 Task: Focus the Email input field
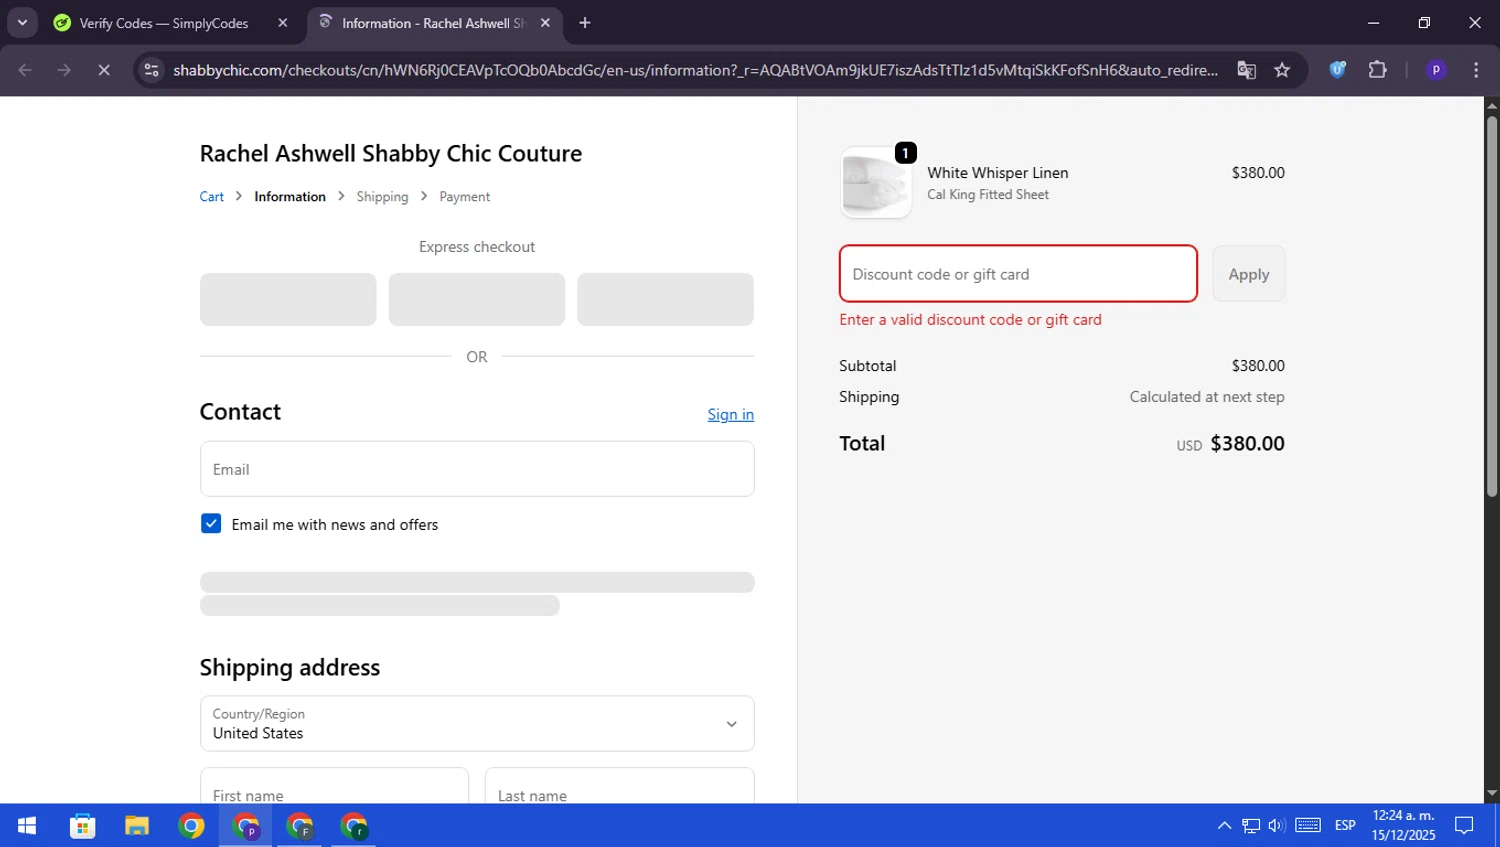click(x=477, y=469)
